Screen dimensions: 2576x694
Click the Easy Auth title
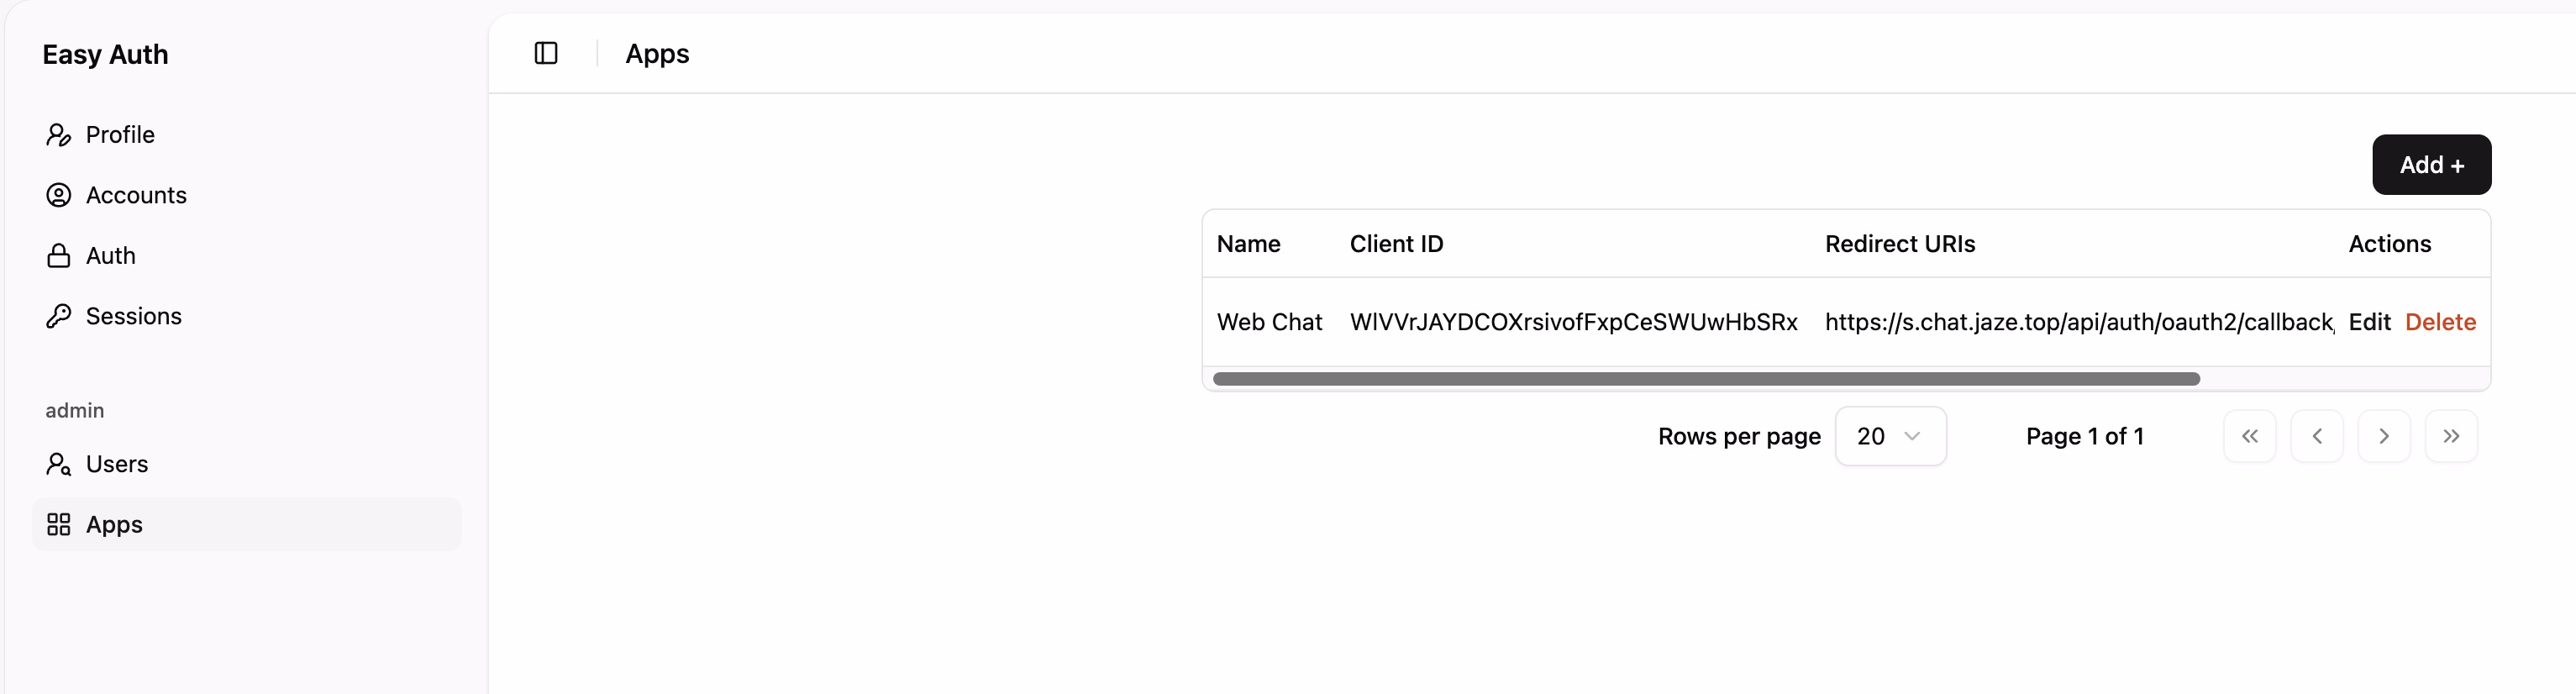(x=105, y=55)
